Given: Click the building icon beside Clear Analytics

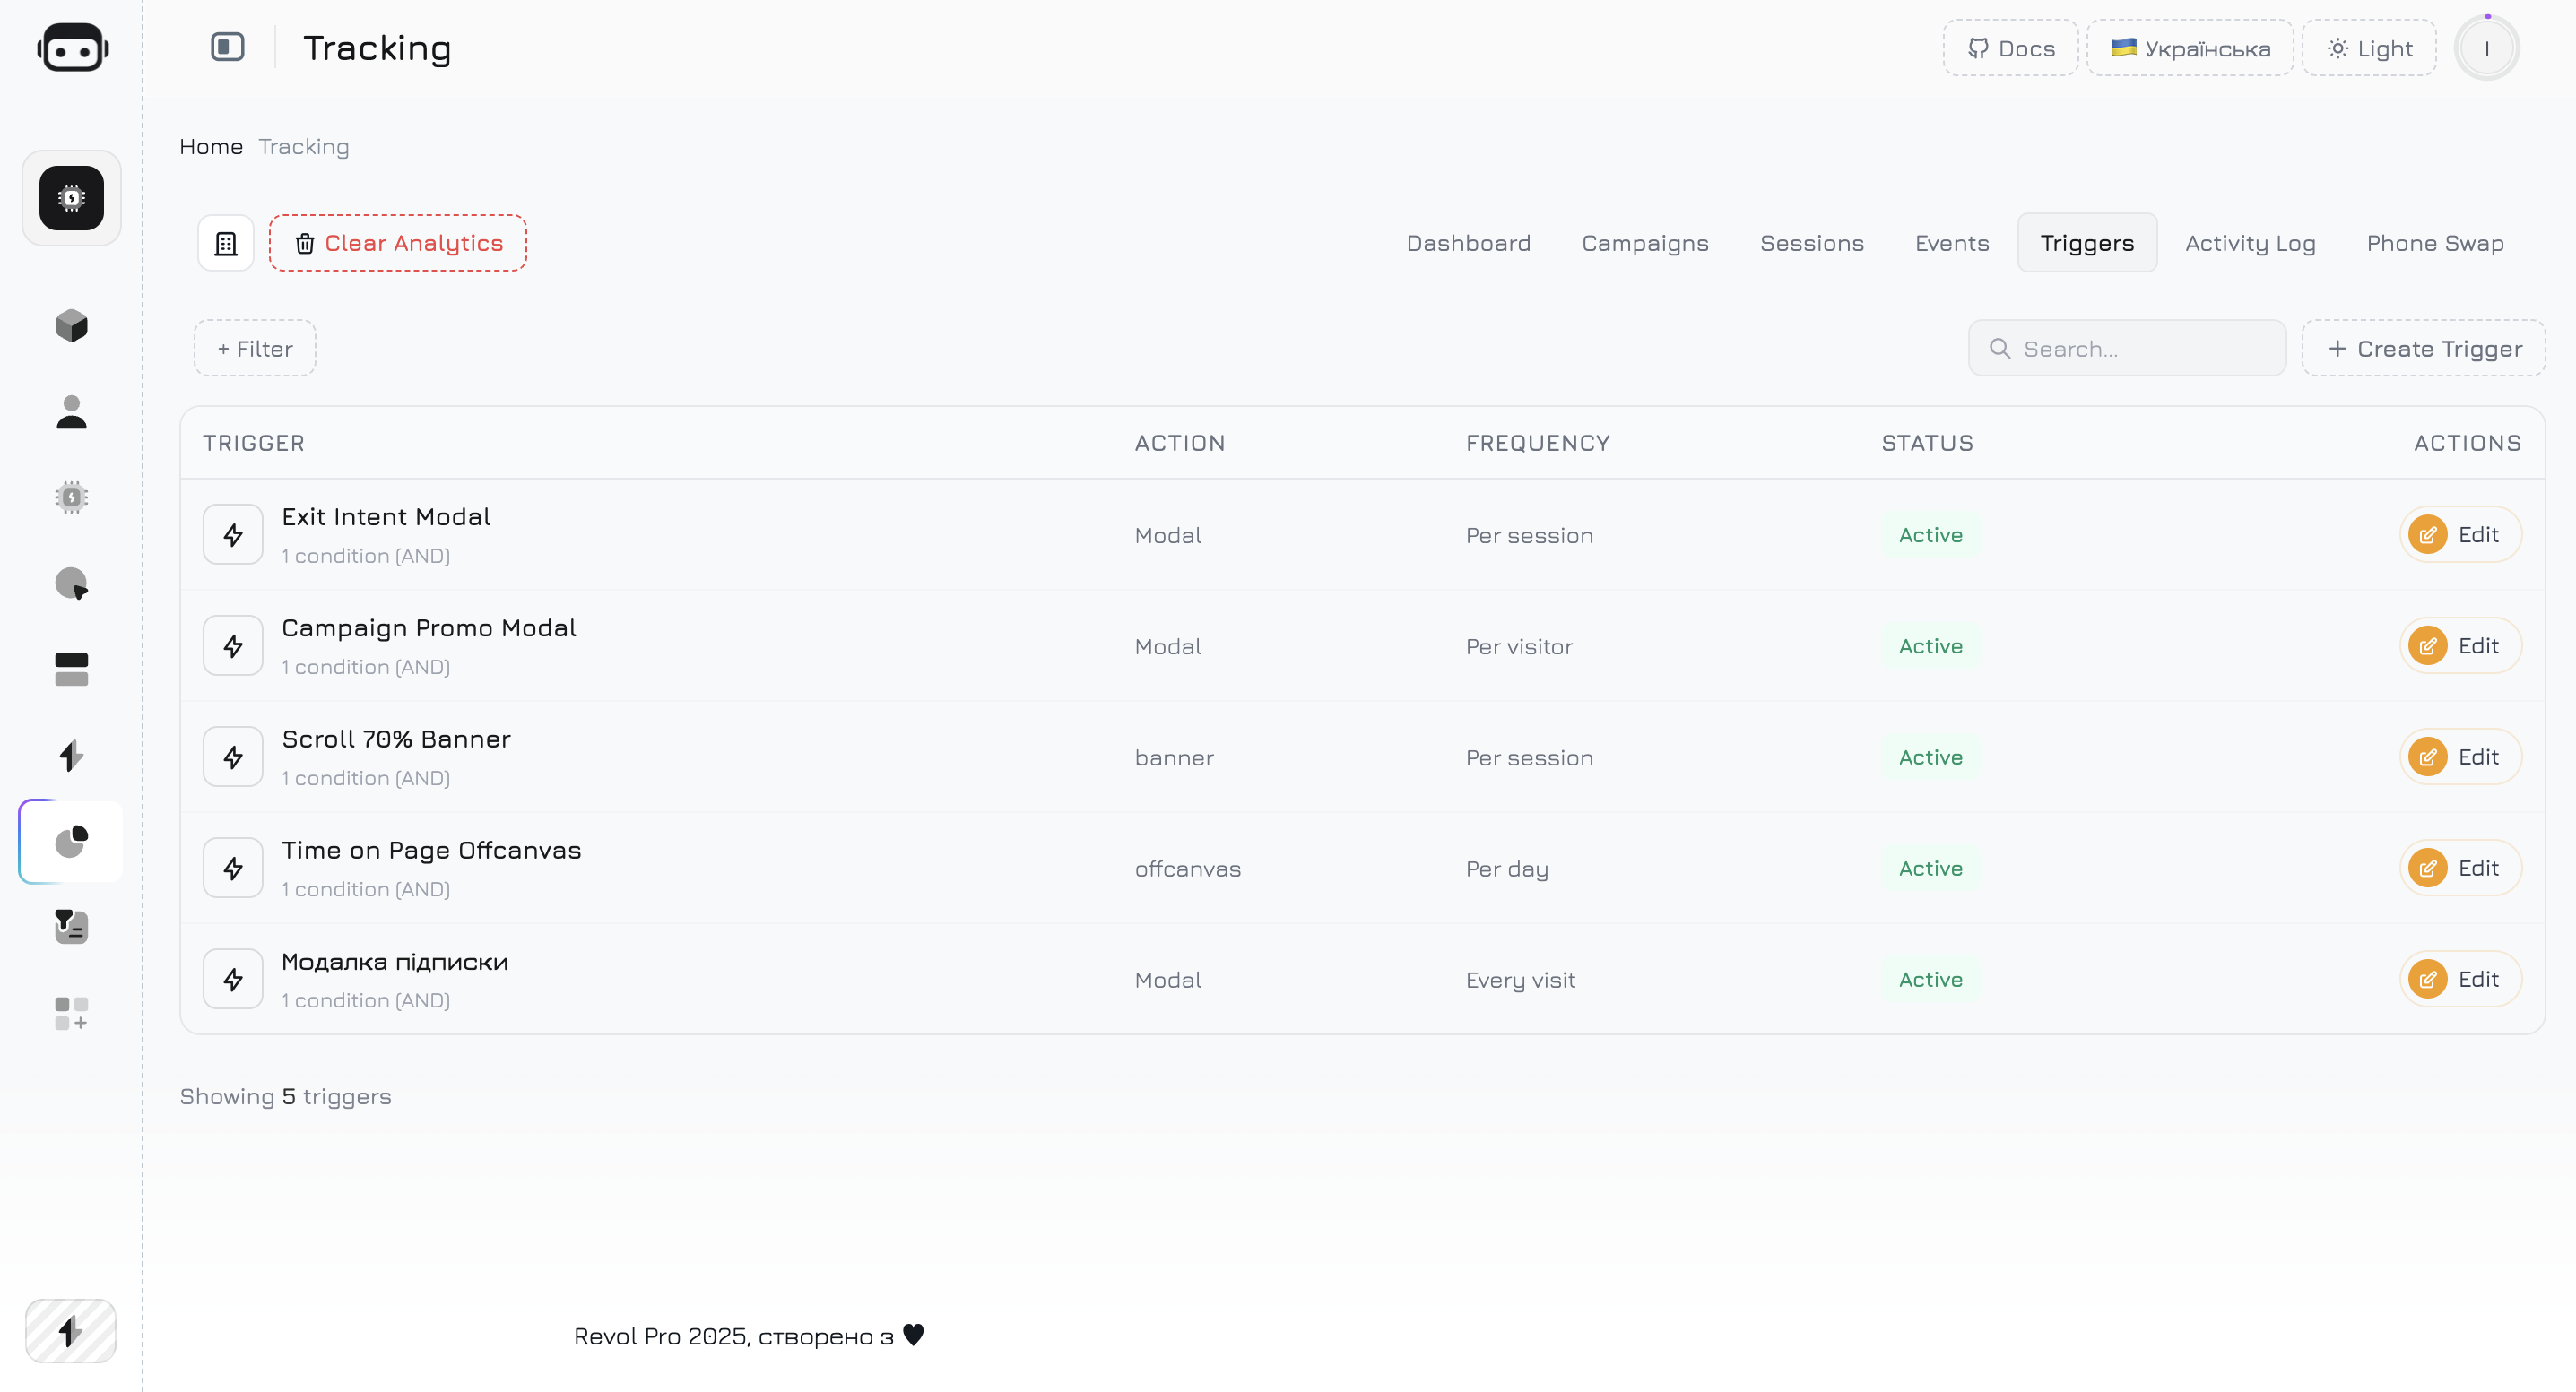Looking at the screenshot, I should coord(226,243).
